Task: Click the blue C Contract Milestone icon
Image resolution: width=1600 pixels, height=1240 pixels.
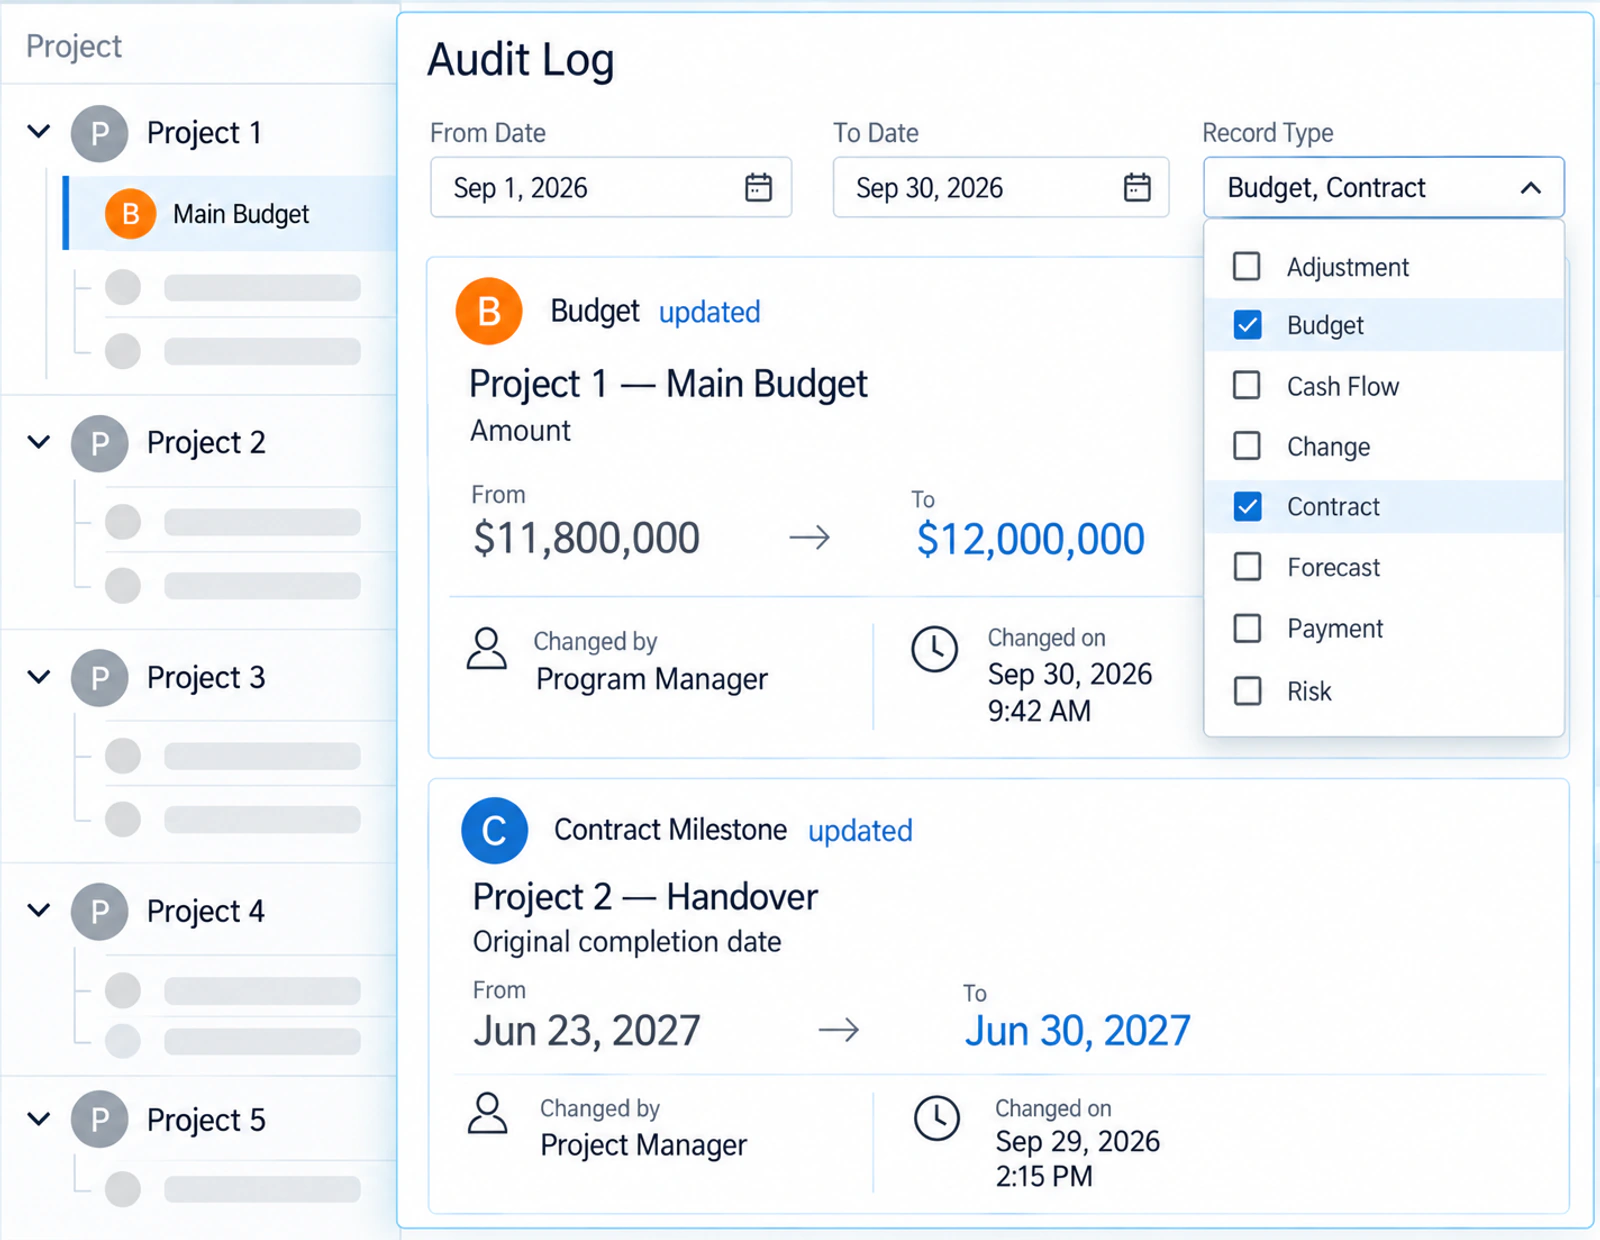Action: click(x=494, y=831)
